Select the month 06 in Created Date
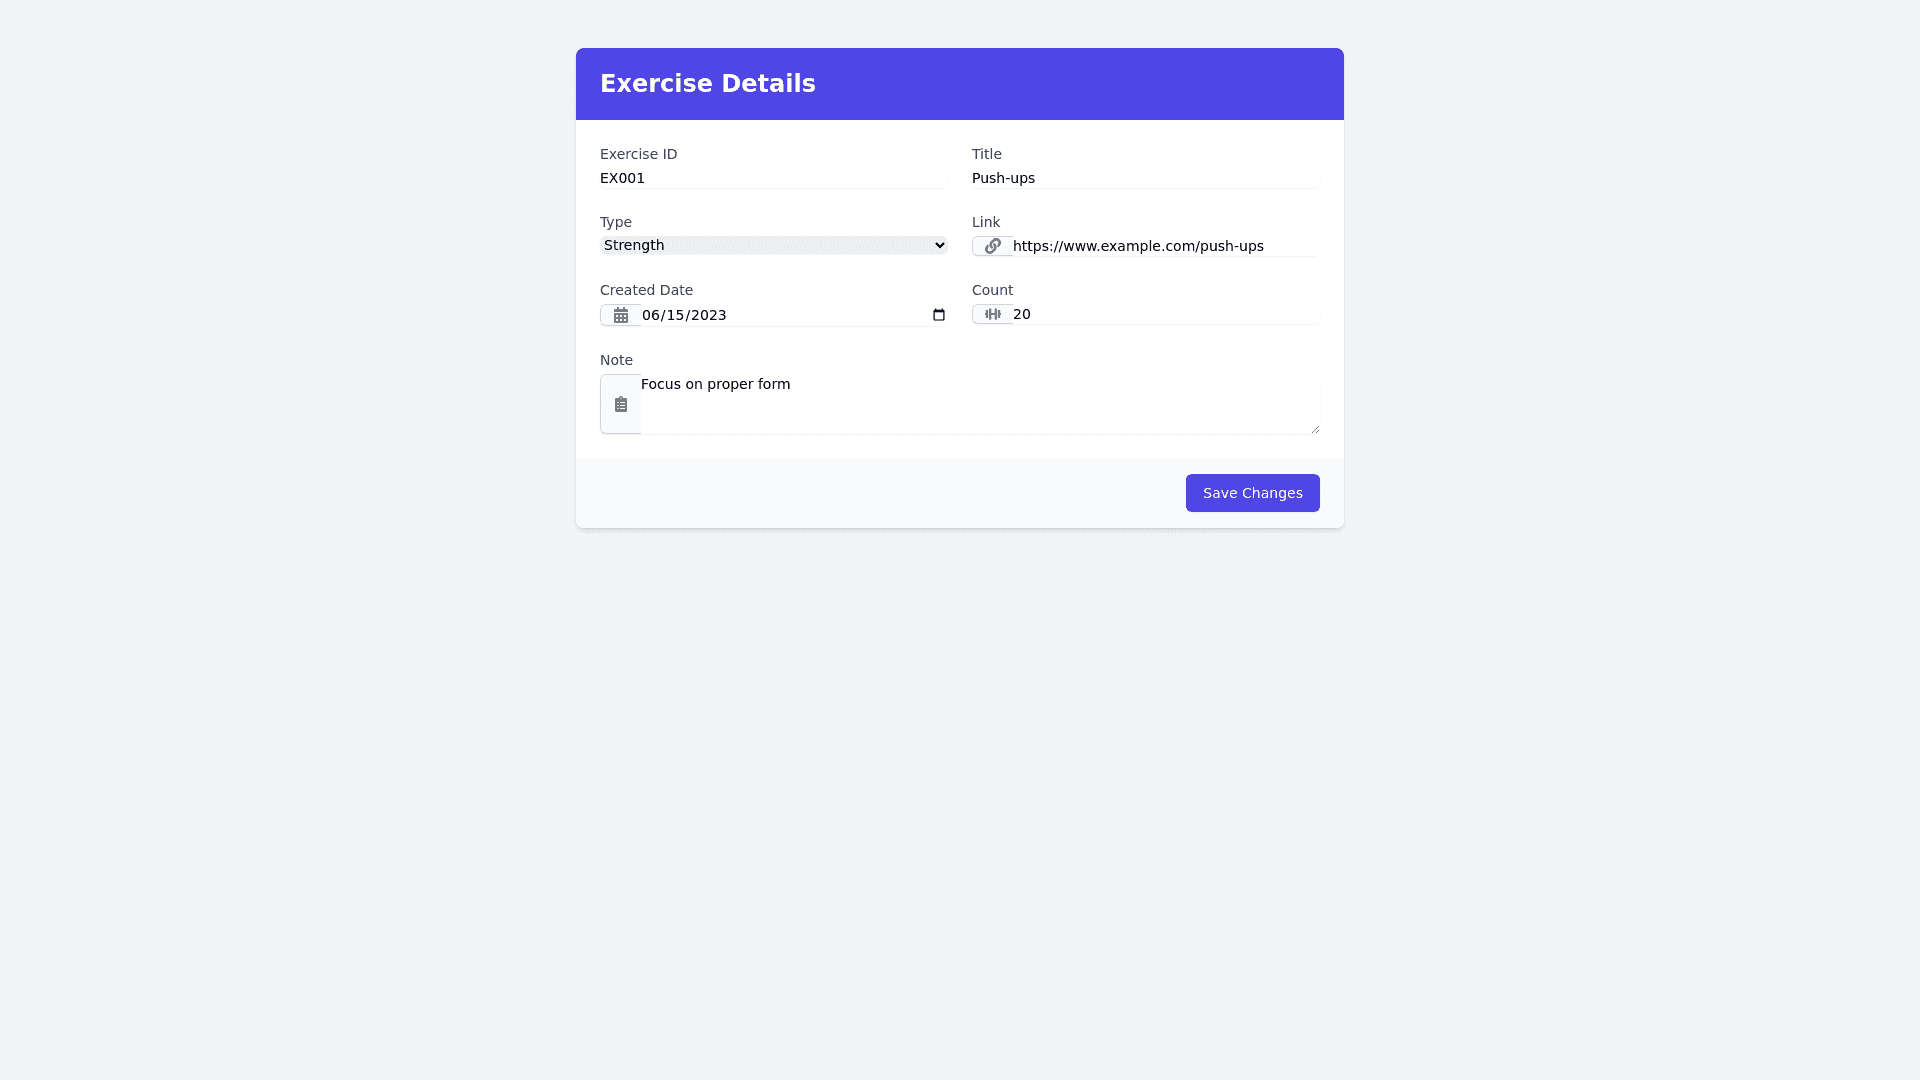 [651, 315]
